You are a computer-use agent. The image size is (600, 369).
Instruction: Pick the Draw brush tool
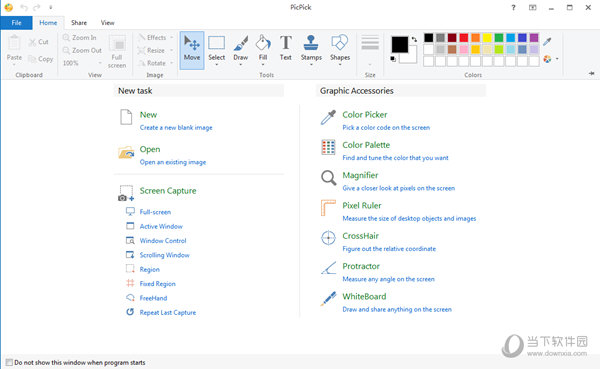coord(241,50)
